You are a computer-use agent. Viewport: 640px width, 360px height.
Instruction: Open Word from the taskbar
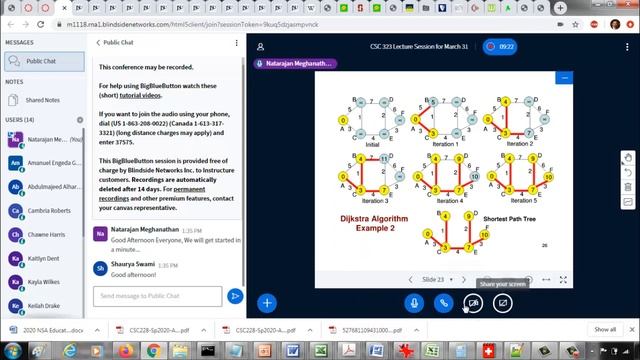click(293, 351)
